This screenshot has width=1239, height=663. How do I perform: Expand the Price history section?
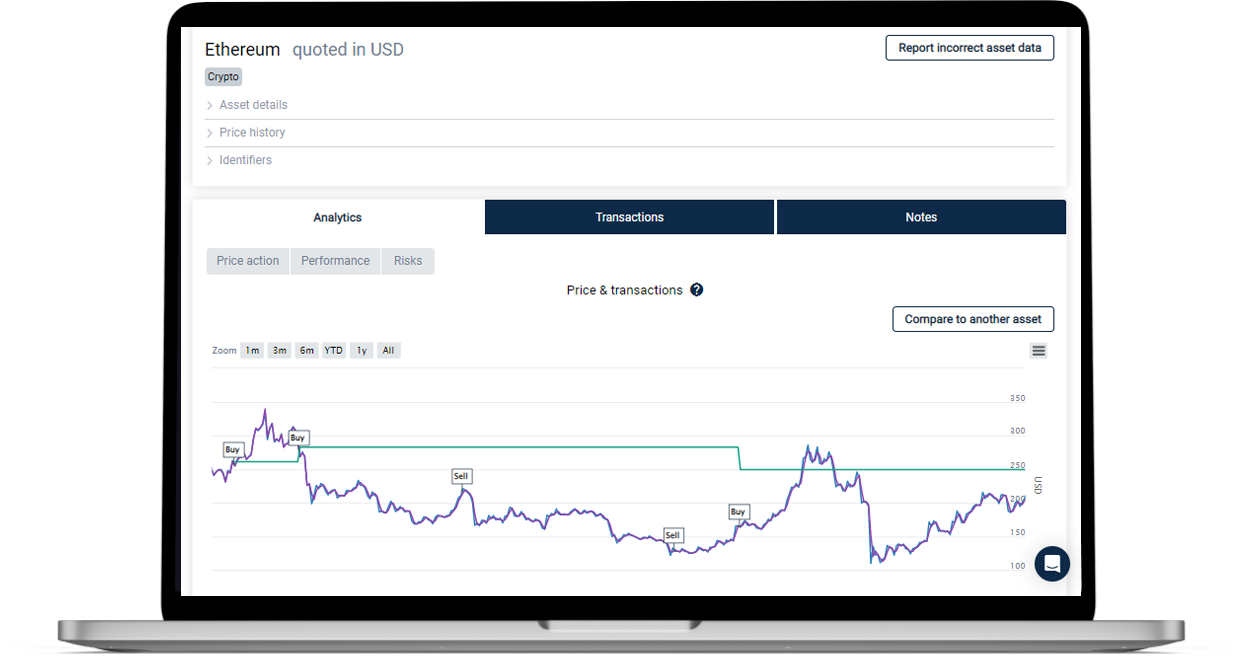click(629, 133)
